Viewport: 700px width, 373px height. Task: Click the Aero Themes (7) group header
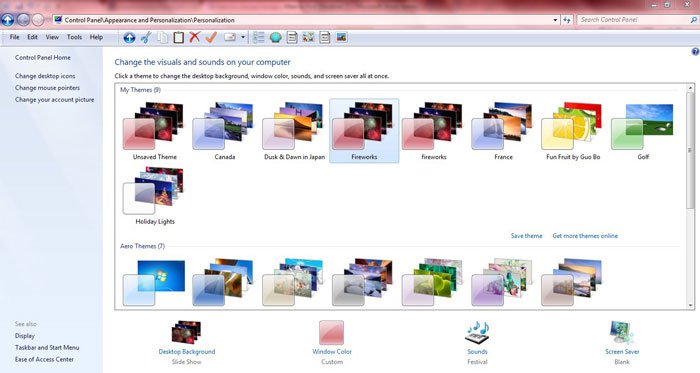pyautogui.click(x=142, y=246)
